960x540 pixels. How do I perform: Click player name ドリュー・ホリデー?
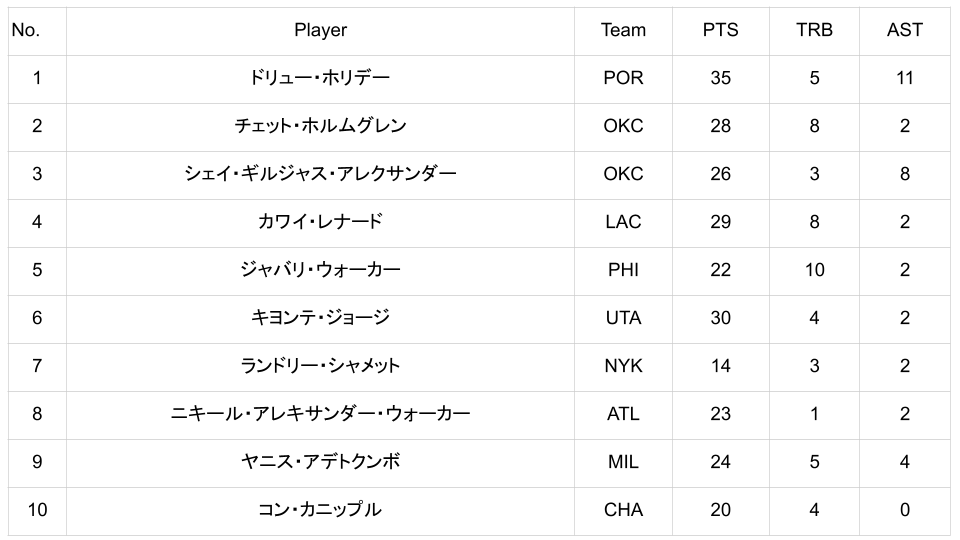[x=320, y=78]
